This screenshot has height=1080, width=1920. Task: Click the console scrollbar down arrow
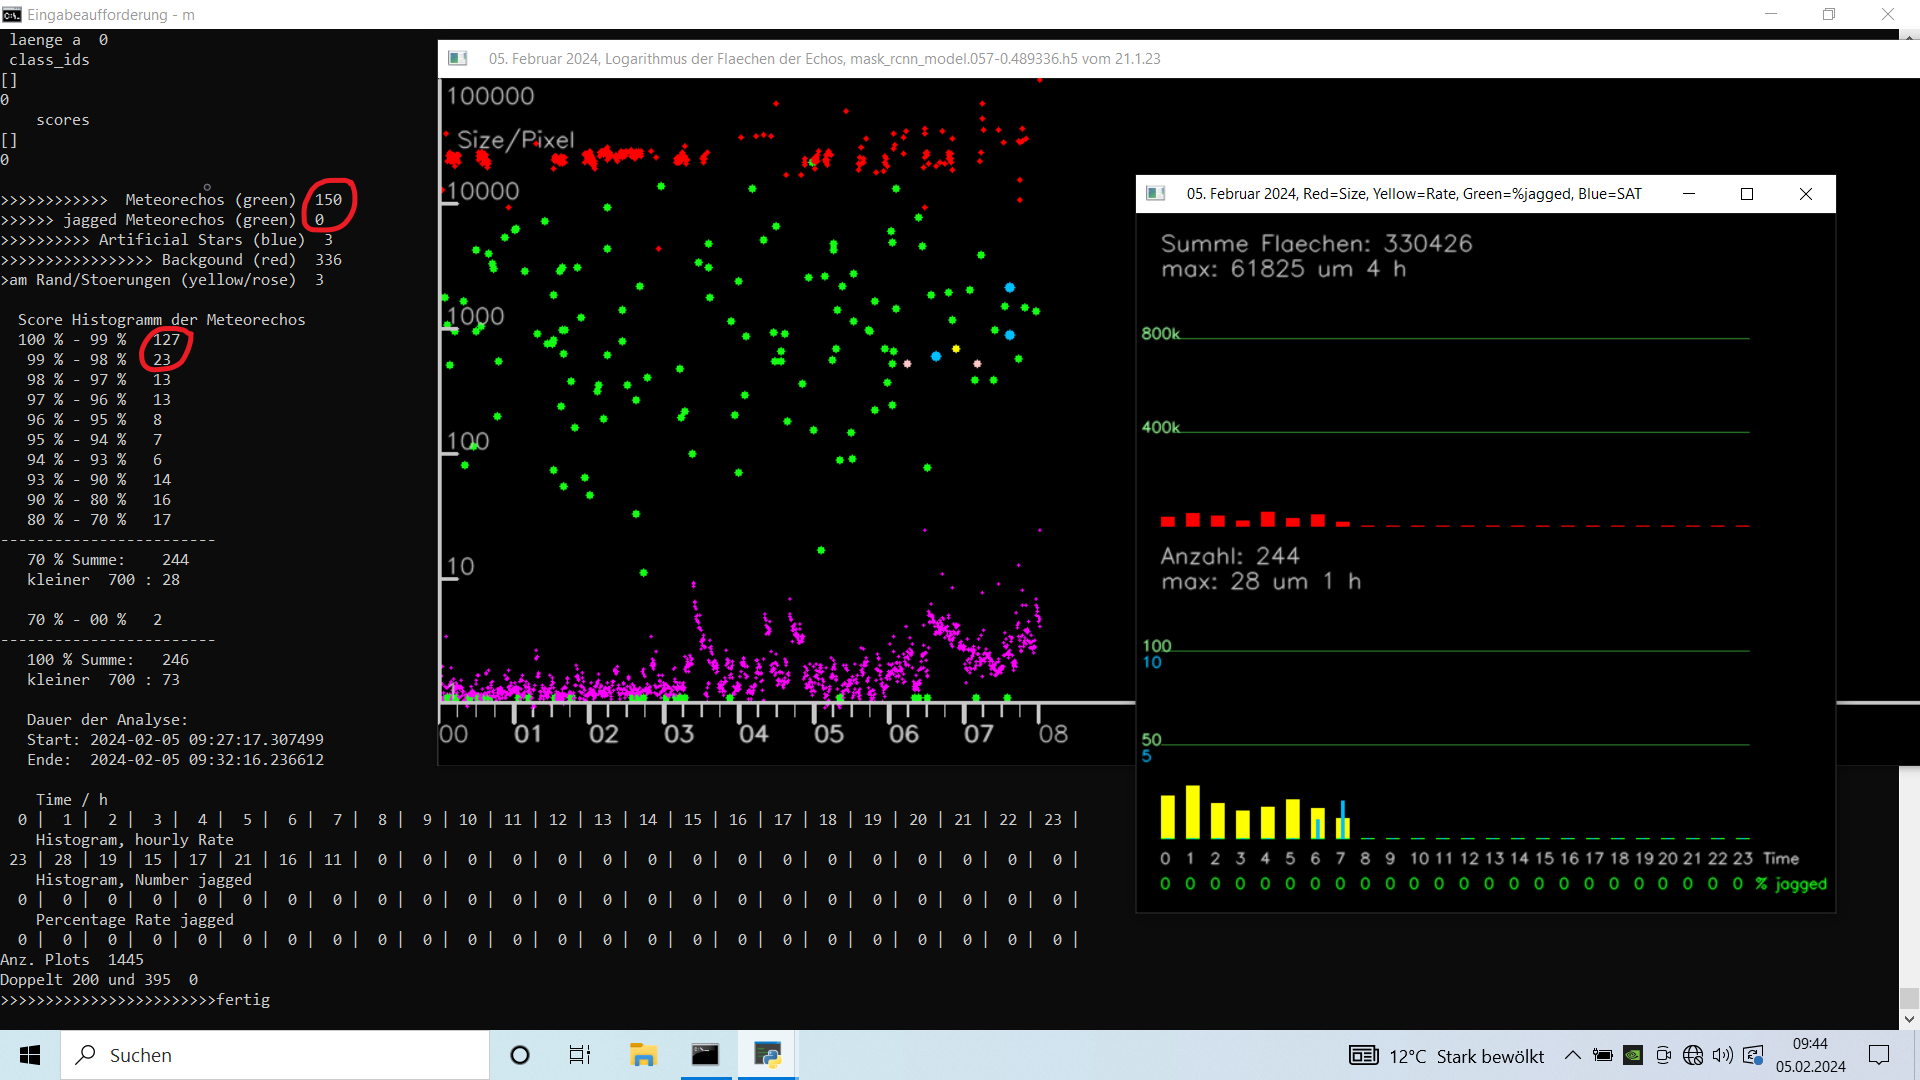click(1909, 1019)
